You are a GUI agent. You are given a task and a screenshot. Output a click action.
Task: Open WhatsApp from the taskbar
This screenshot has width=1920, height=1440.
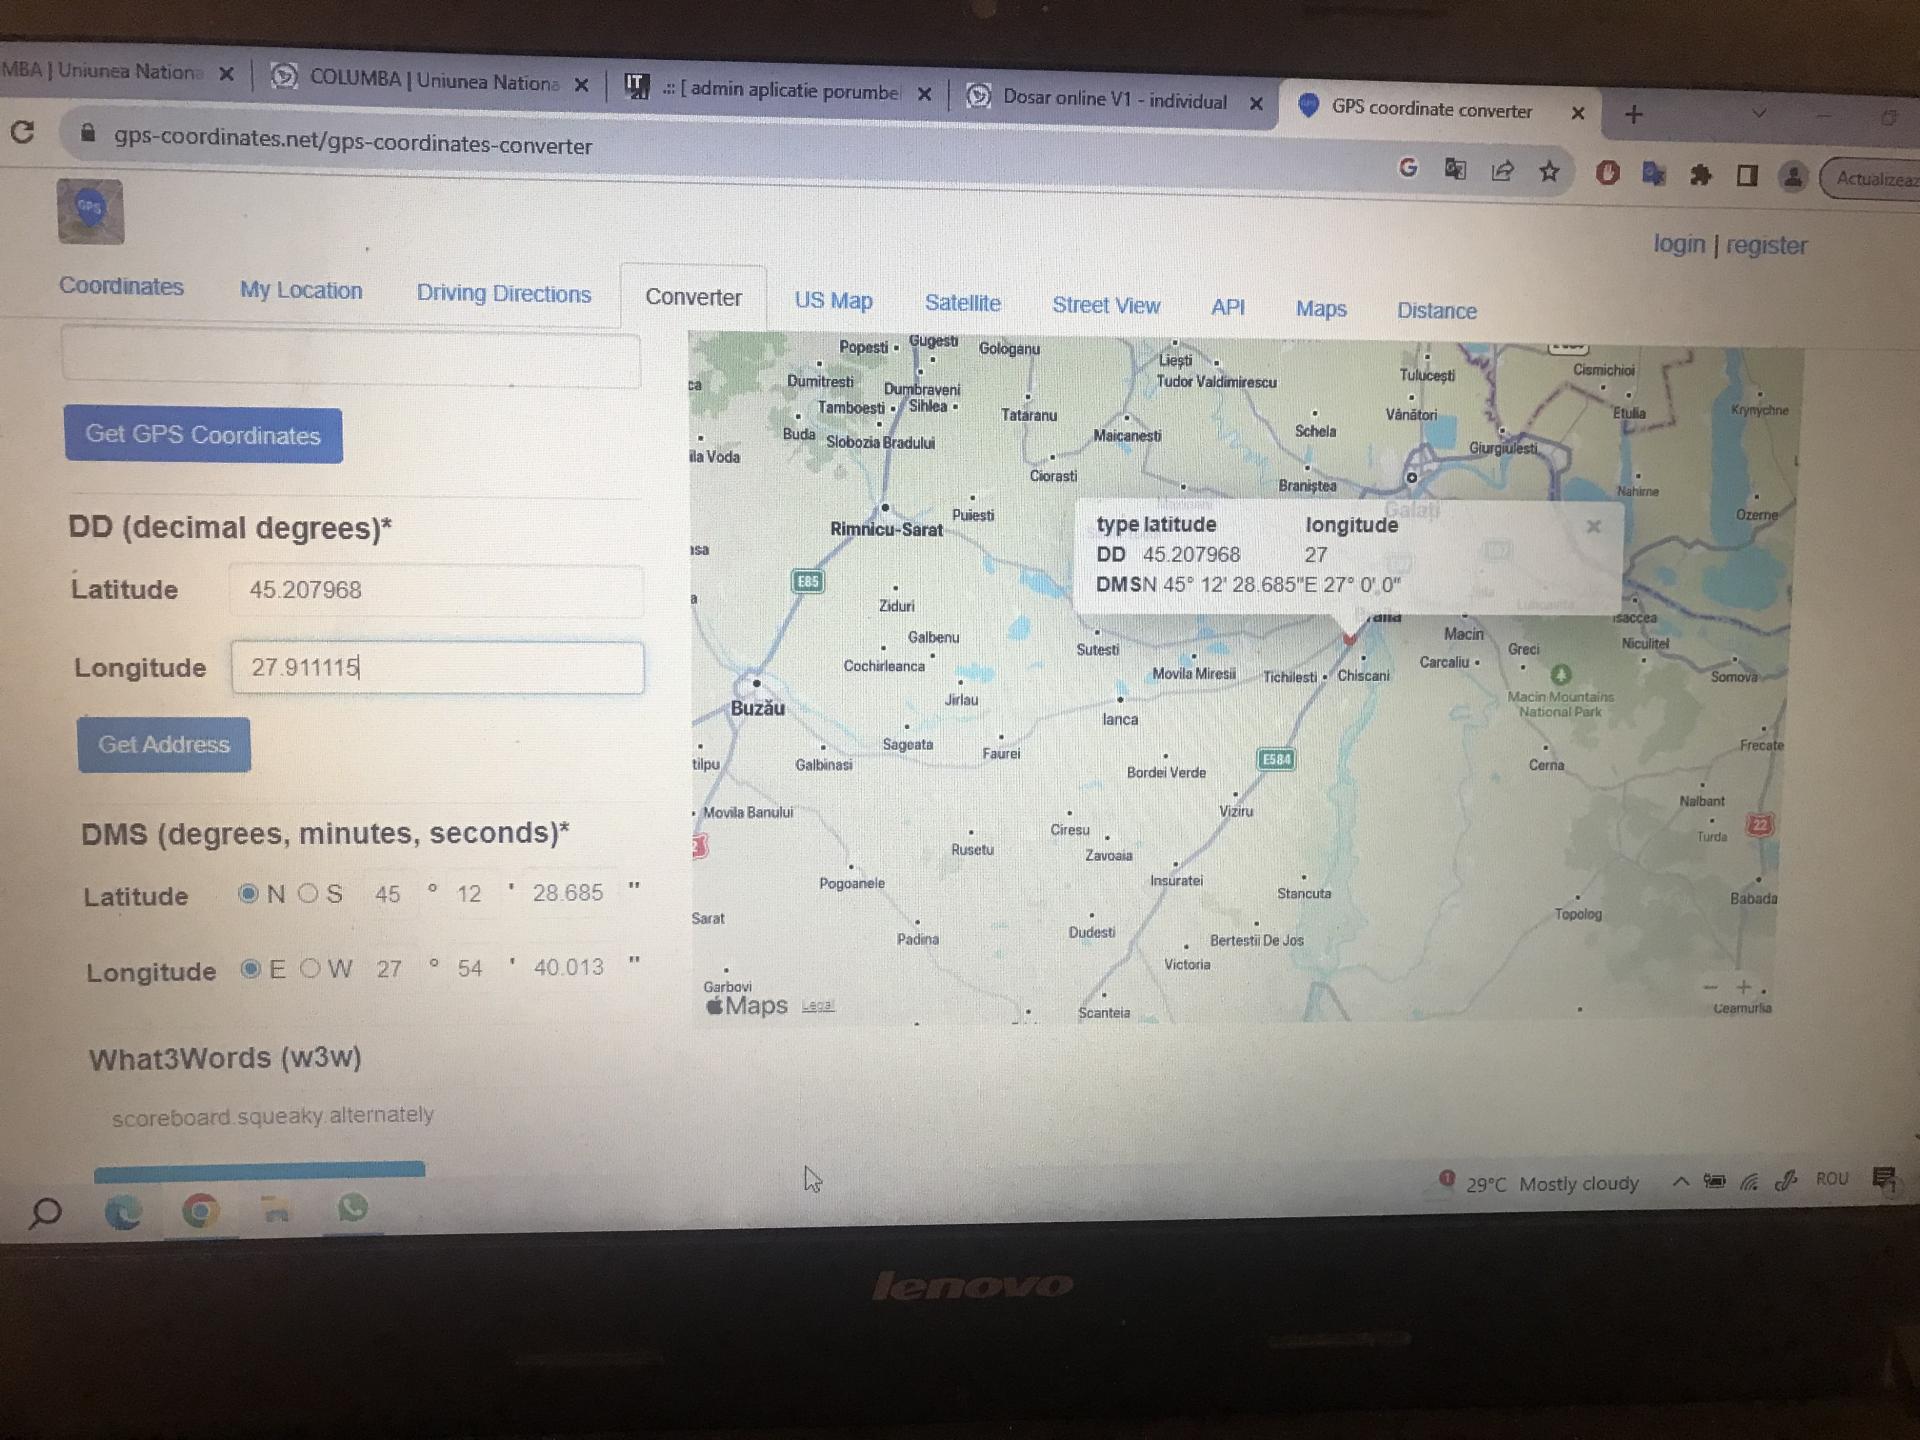click(352, 1208)
